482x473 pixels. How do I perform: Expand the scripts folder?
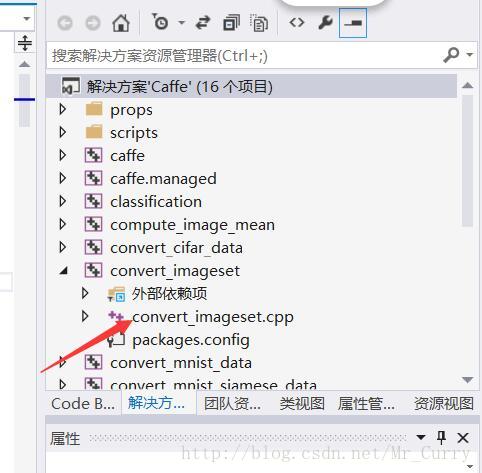coord(63,132)
